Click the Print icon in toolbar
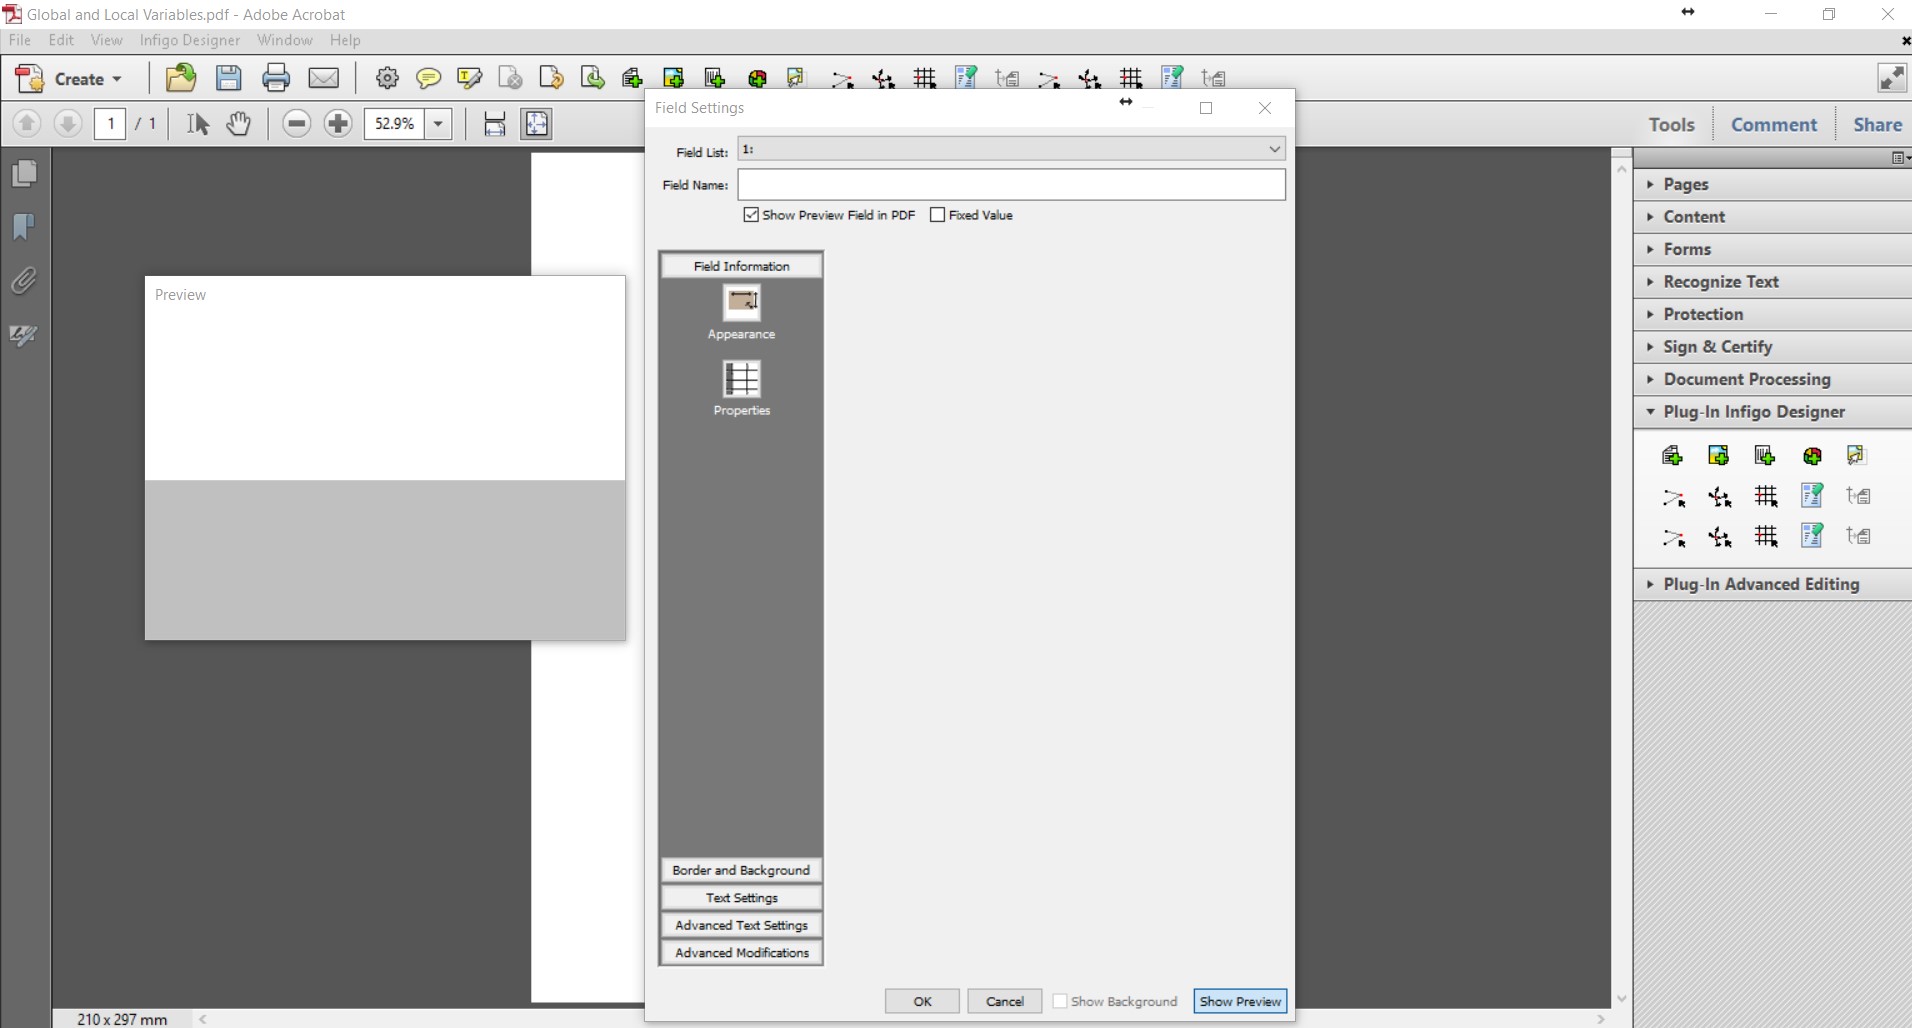 coord(275,78)
